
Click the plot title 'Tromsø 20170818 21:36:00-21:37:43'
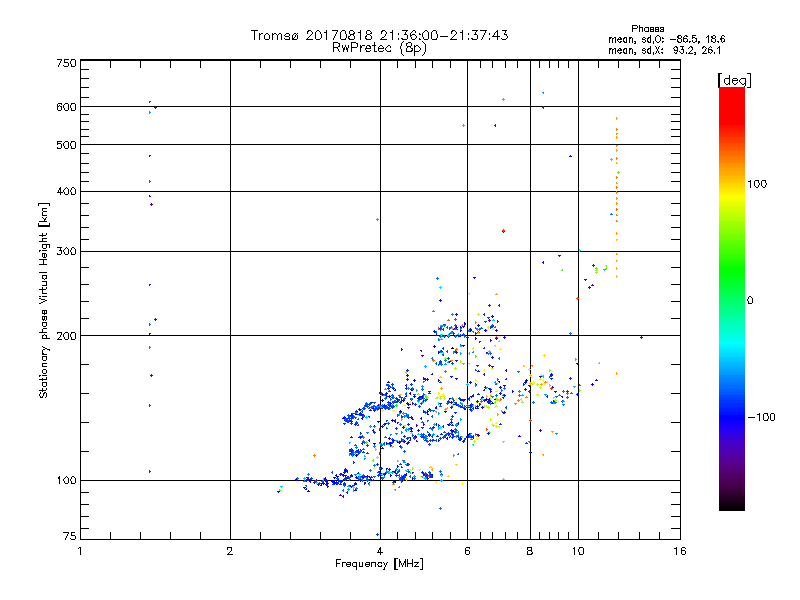(x=379, y=35)
